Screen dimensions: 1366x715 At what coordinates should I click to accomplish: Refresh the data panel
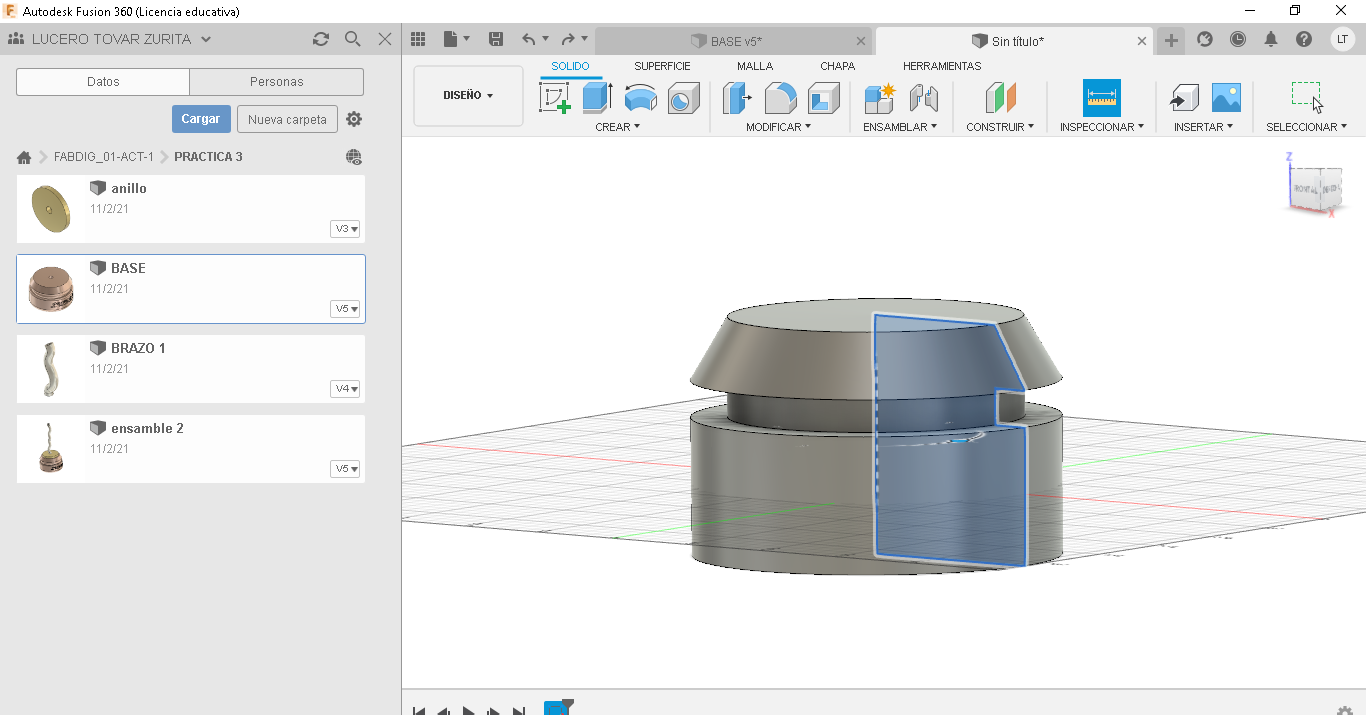(321, 39)
